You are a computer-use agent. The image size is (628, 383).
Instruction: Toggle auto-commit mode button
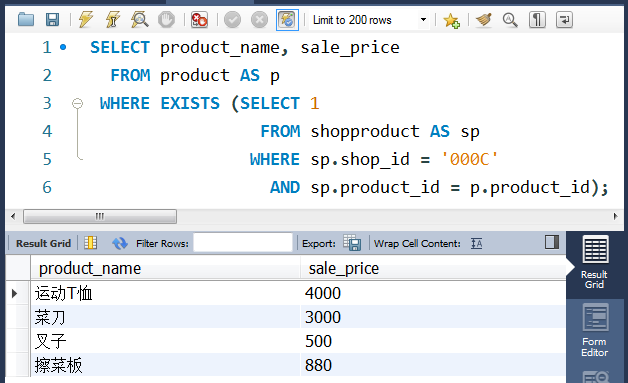pos(287,19)
